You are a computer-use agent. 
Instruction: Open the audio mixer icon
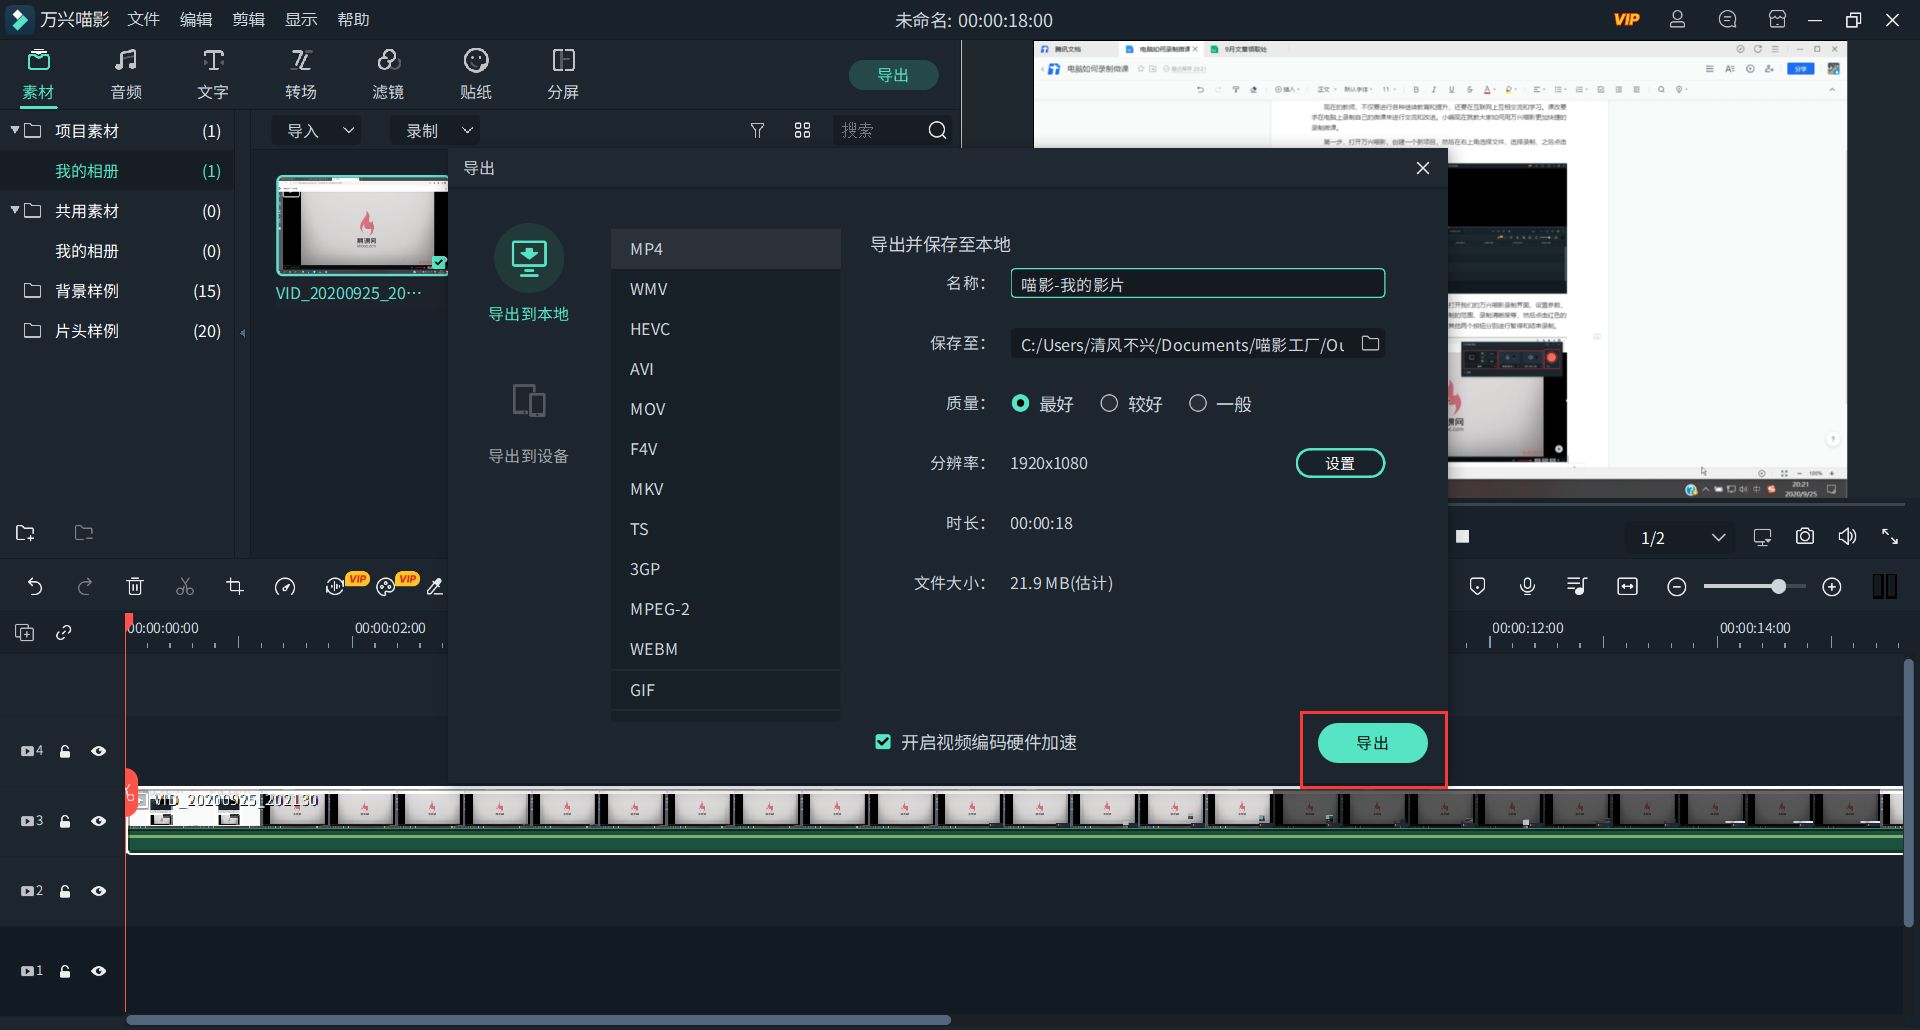click(1576, 587)
